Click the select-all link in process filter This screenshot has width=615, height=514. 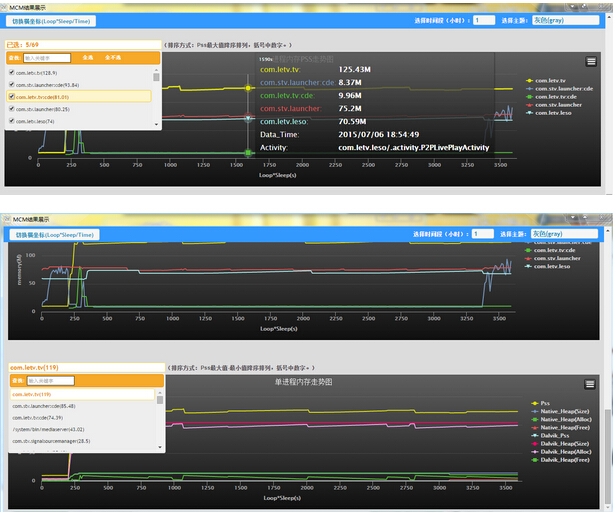pos(88,58)
